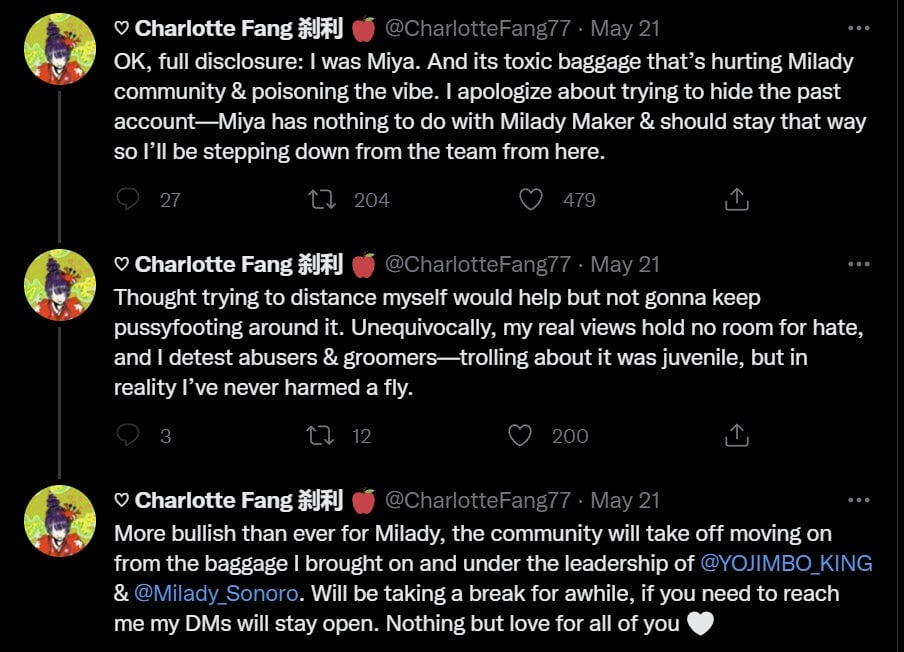904x652 pixels.
Task: Open the third tweet's May 21 timestamp
Action: (625, 500)
